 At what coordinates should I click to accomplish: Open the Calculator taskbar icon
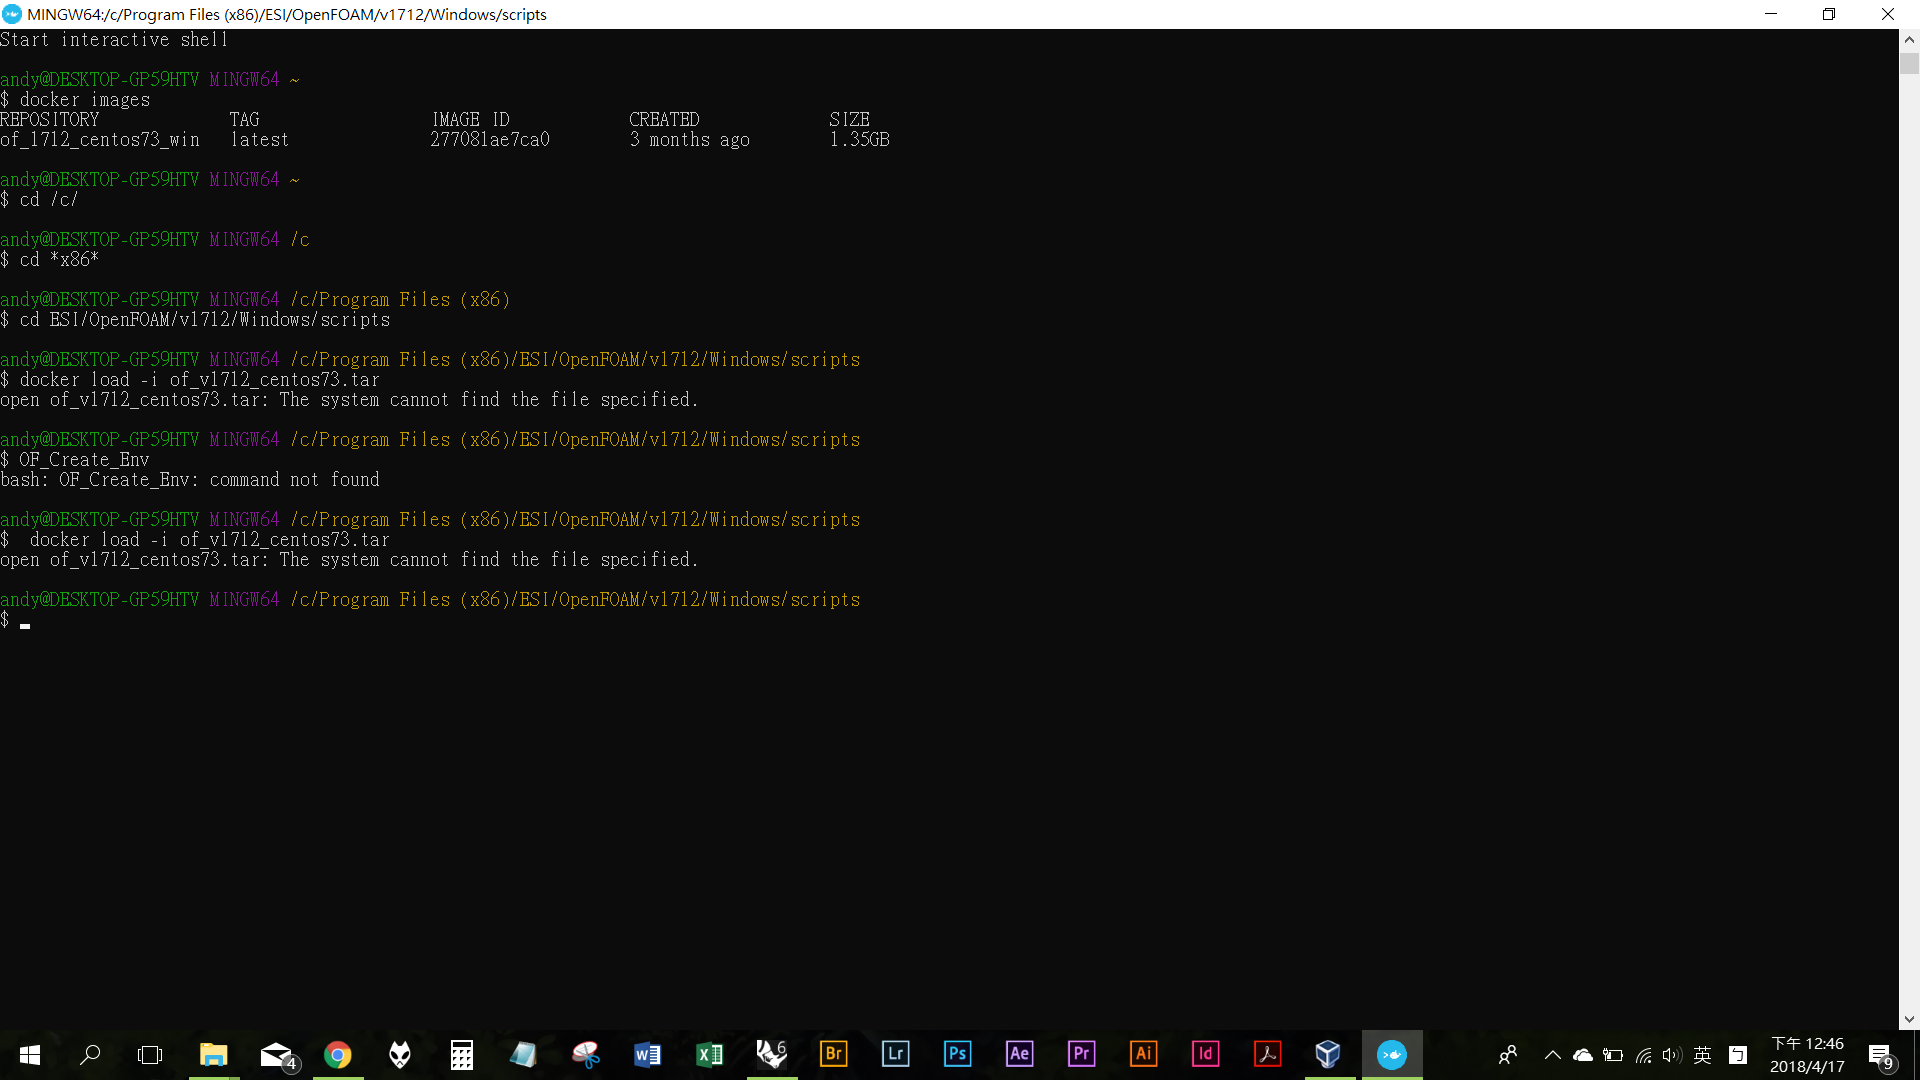click(x=461, y=1054)
